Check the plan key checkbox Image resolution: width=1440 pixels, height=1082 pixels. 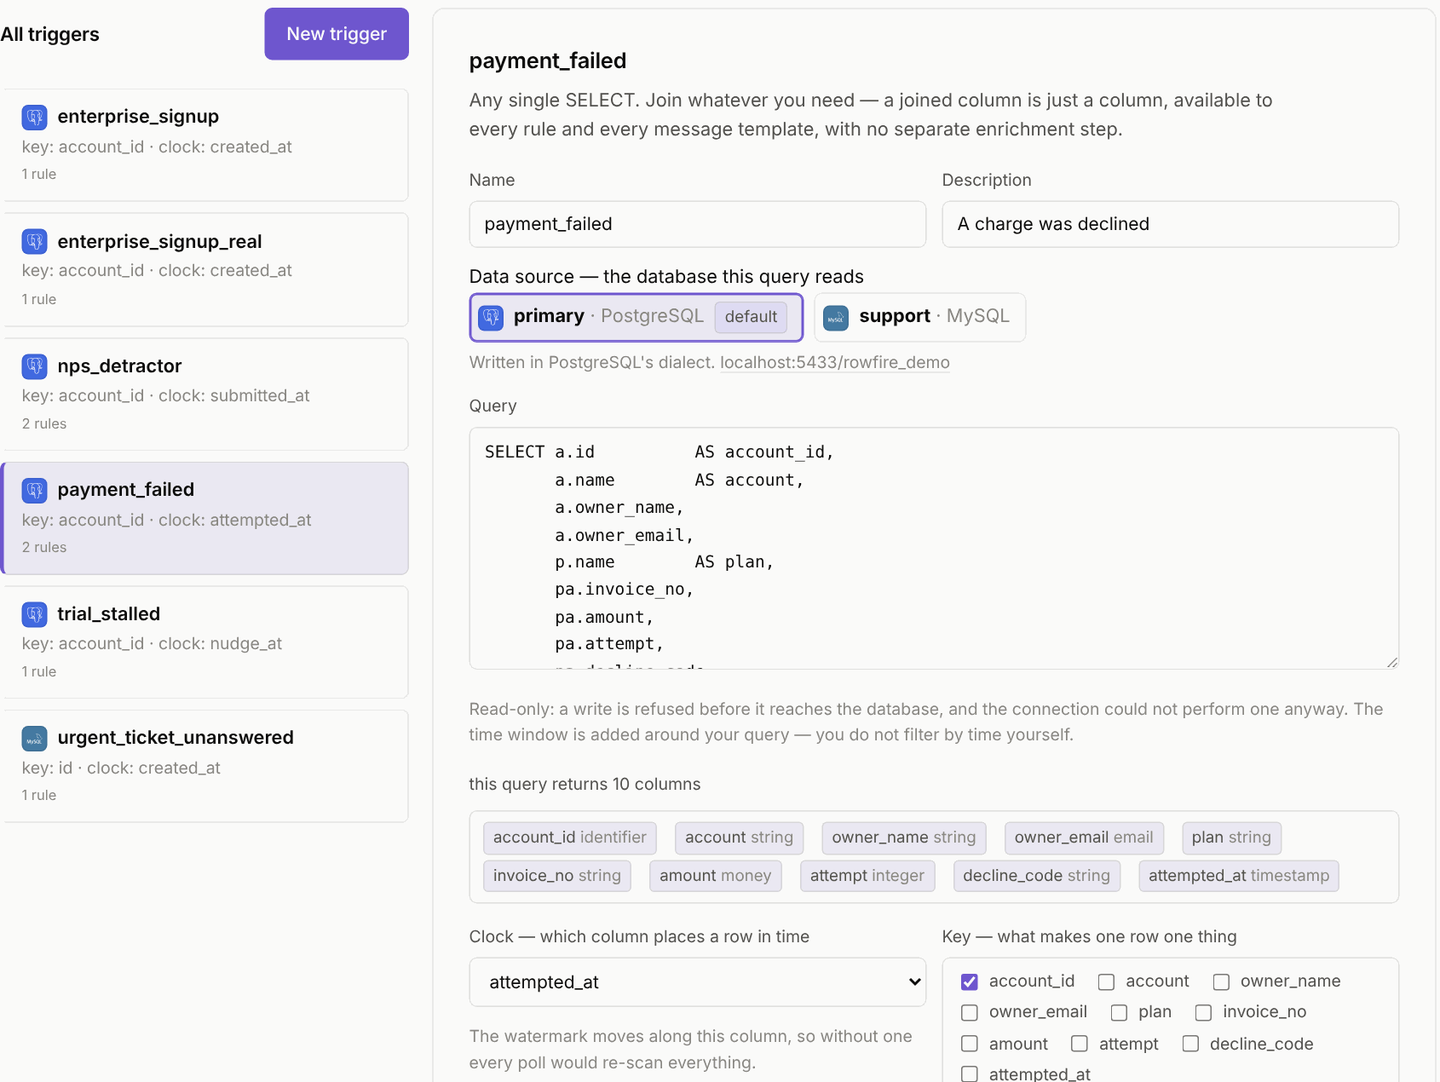1119,1013
